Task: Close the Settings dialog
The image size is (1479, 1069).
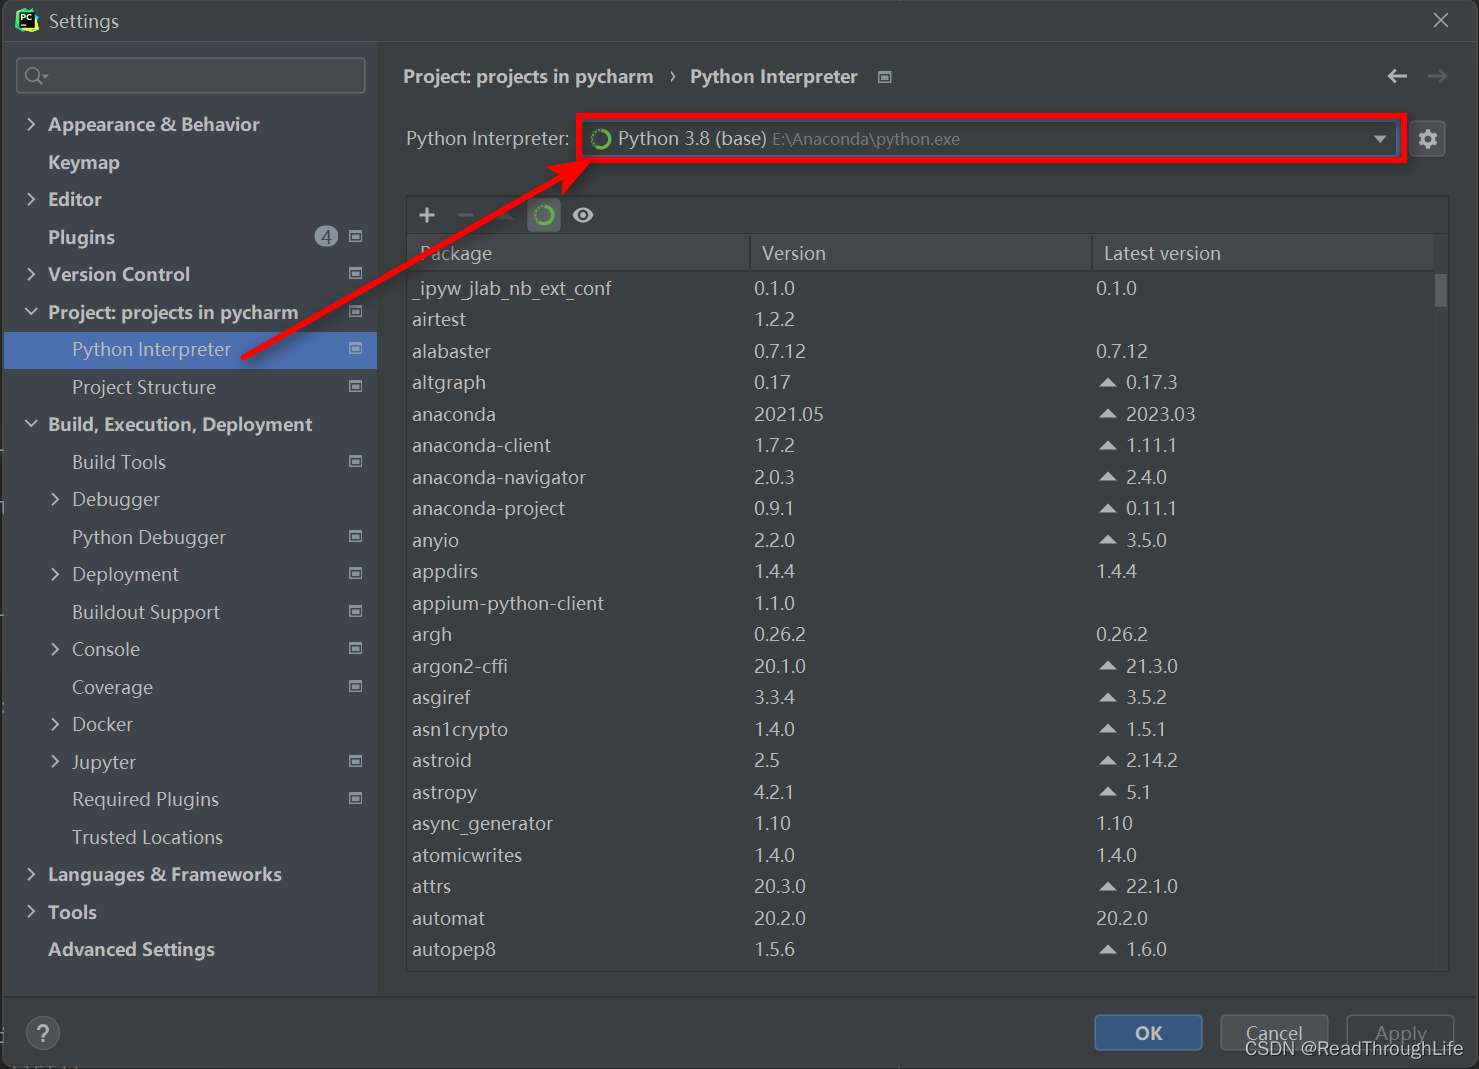Action: (x=1441, y=20)
